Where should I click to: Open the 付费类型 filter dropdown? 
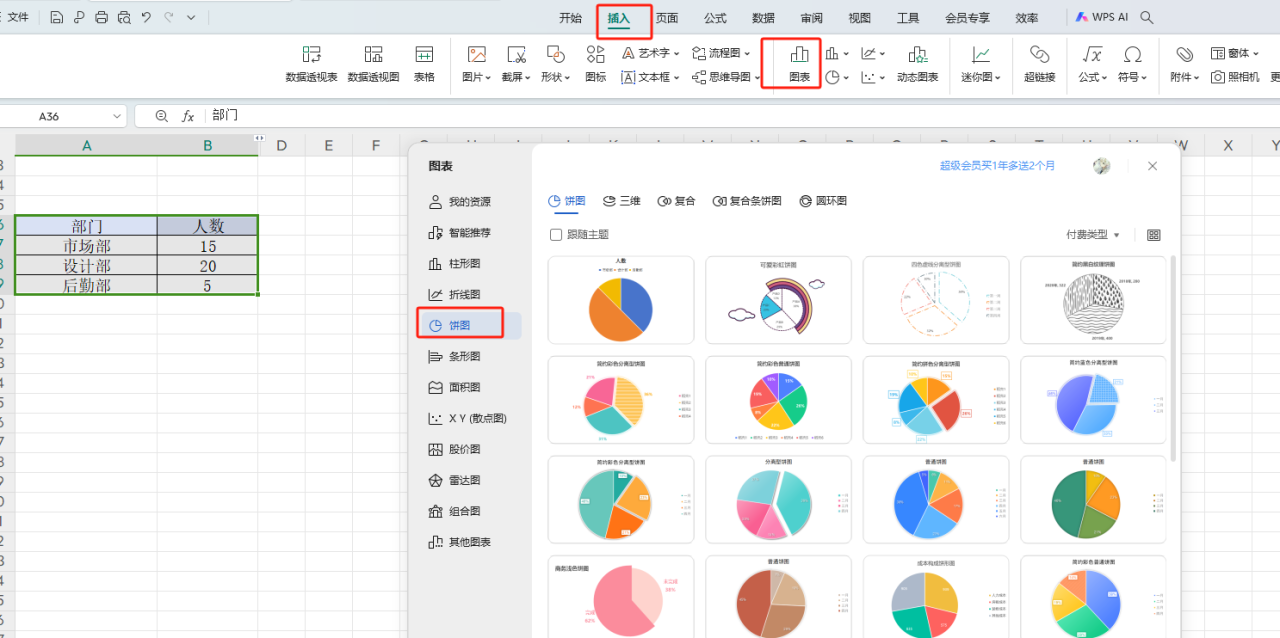1093,235
